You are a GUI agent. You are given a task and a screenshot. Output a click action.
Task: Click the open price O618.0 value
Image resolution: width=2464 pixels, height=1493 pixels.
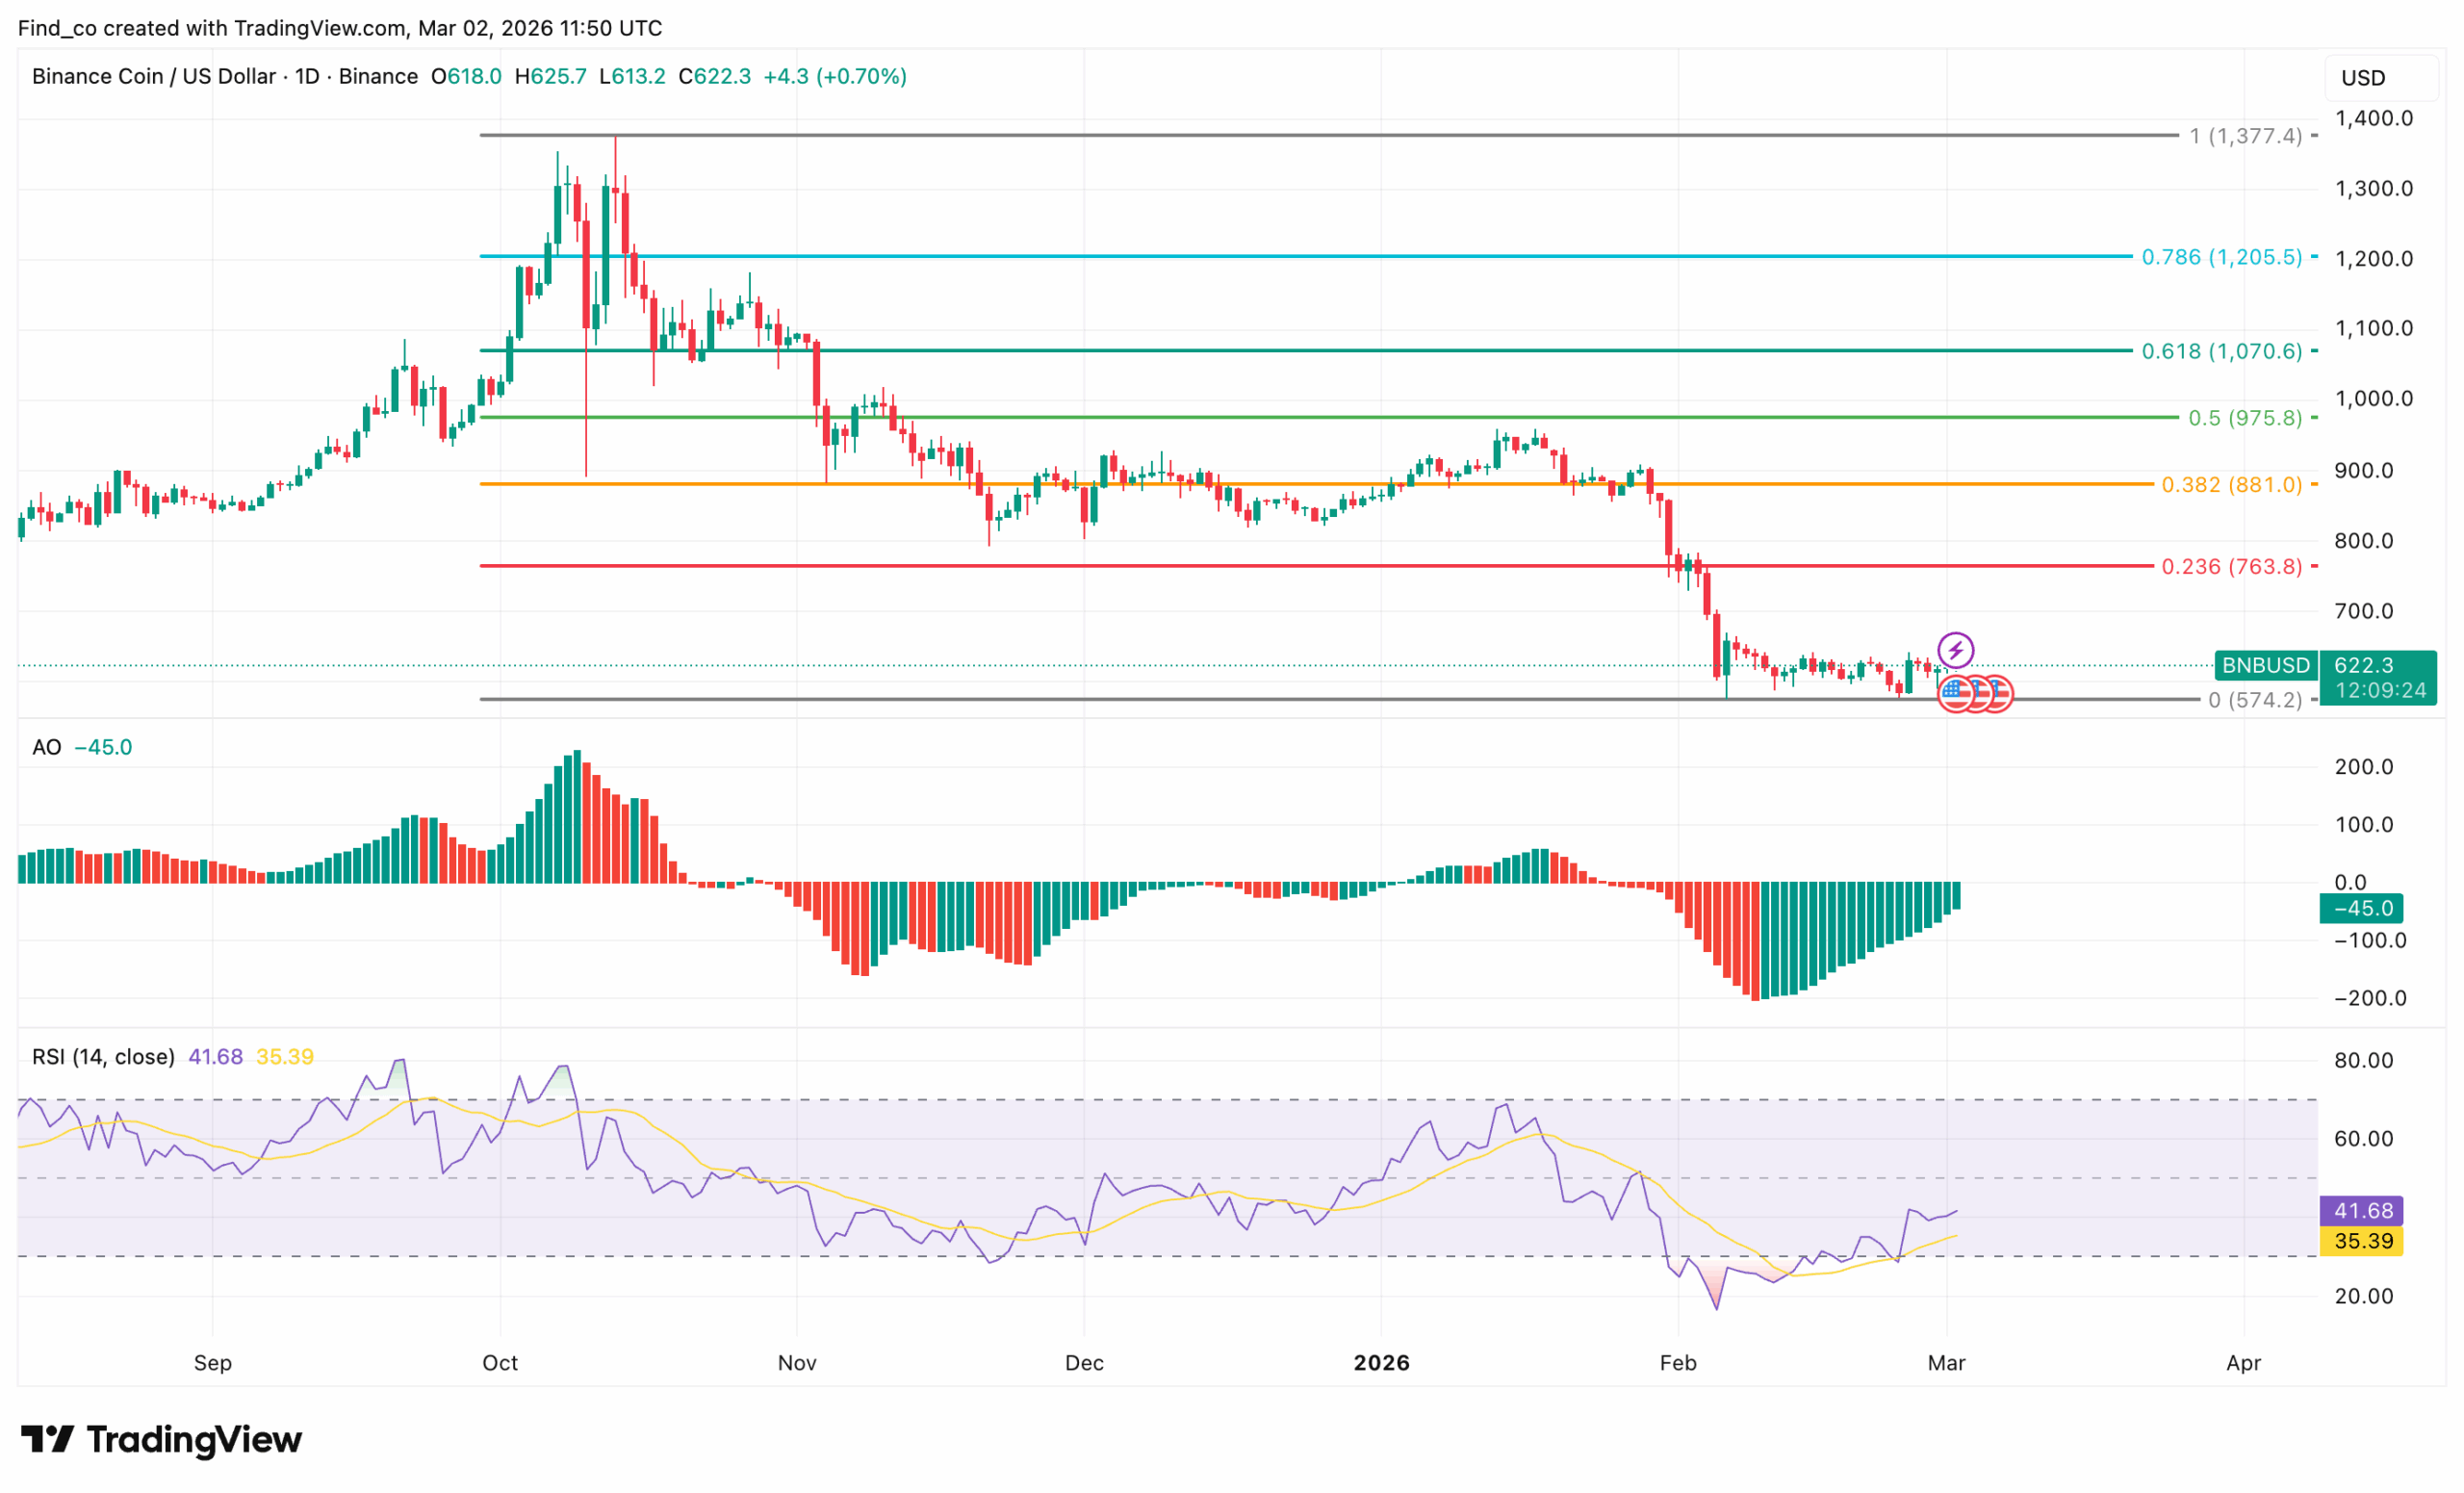pyautogui.click(x=466, y=76)
